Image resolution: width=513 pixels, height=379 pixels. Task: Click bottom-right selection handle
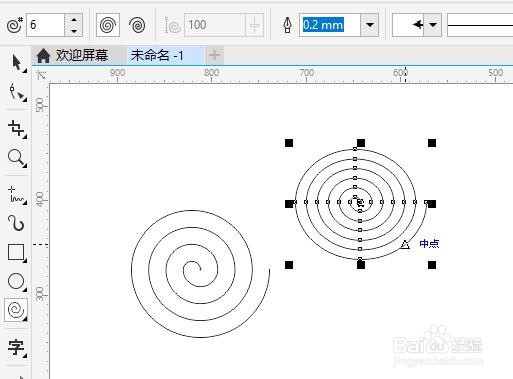[432, 265]
